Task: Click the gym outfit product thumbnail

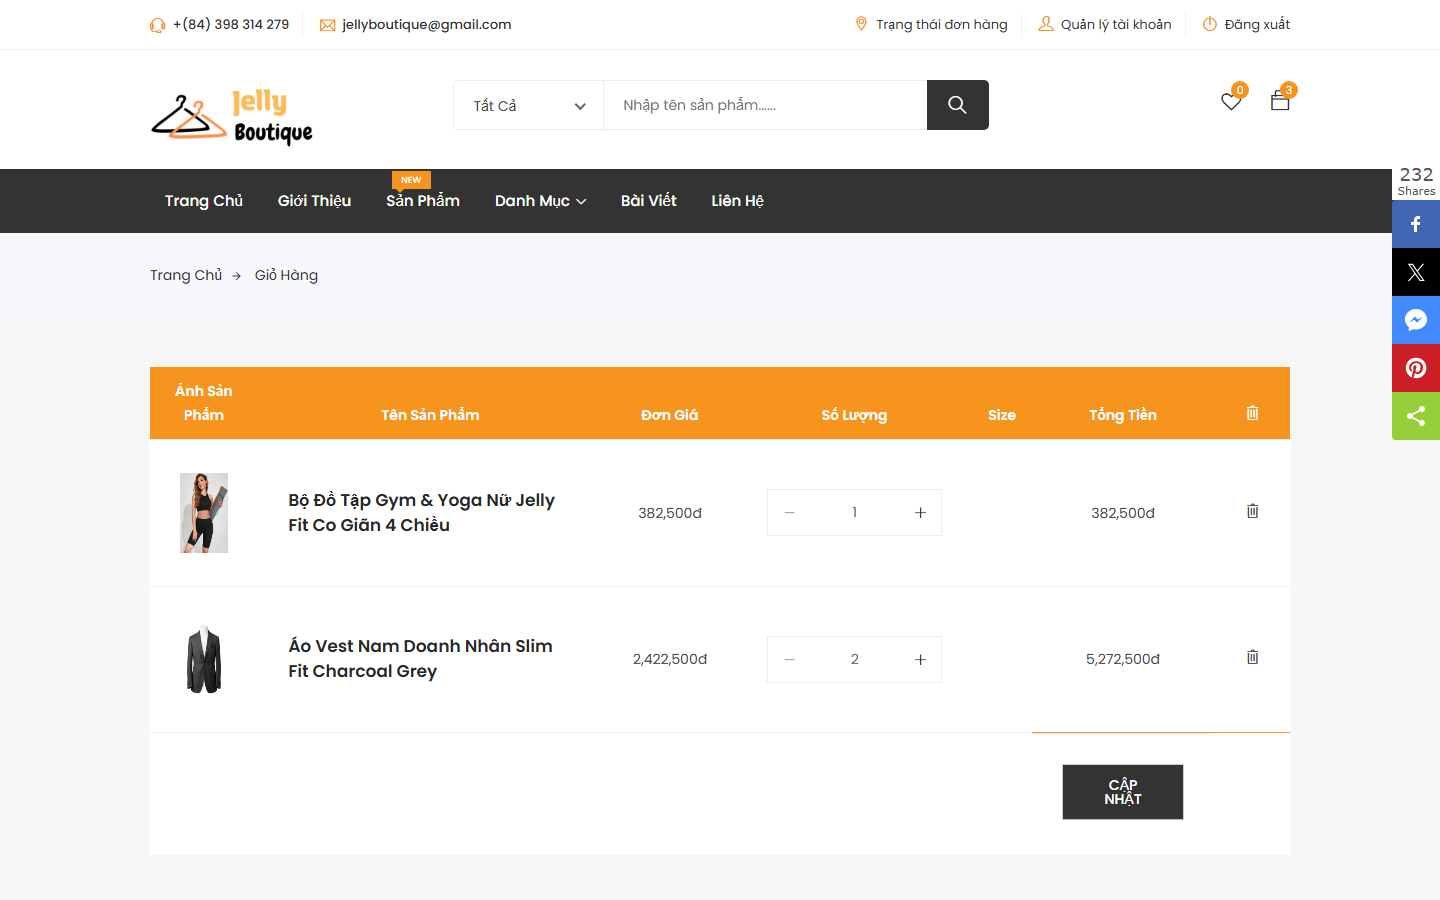Action: (204, 513)
